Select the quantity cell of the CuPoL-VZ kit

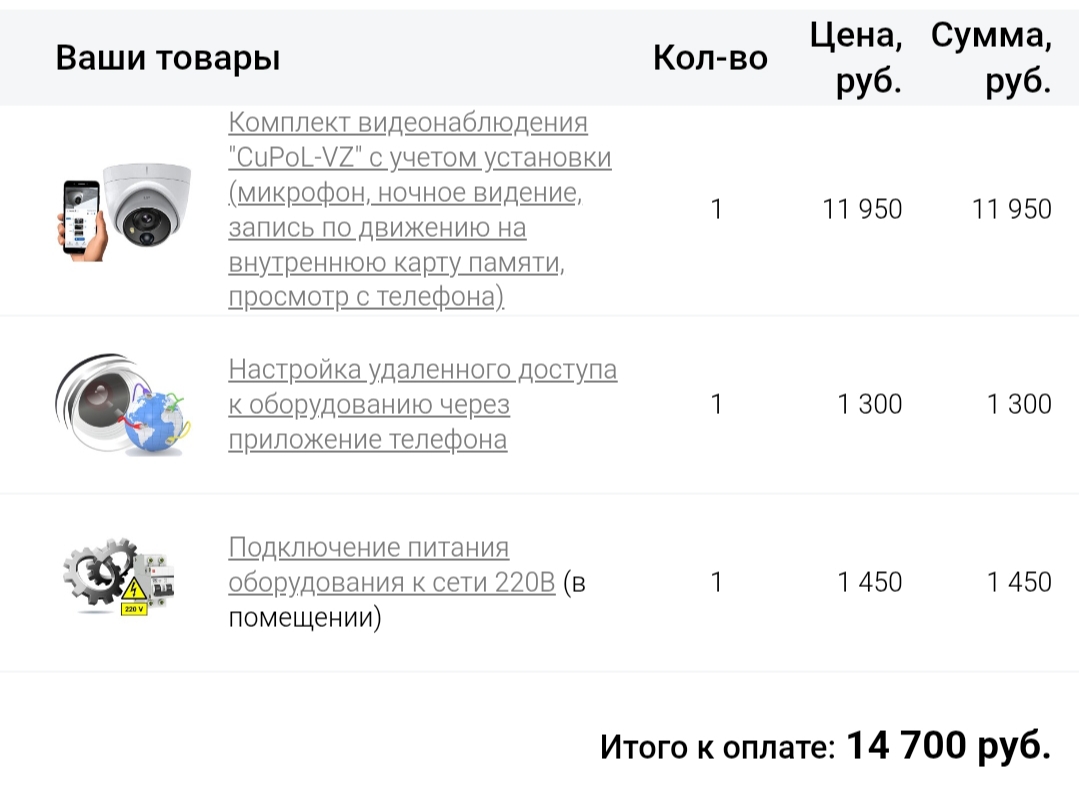pos(716,209)
